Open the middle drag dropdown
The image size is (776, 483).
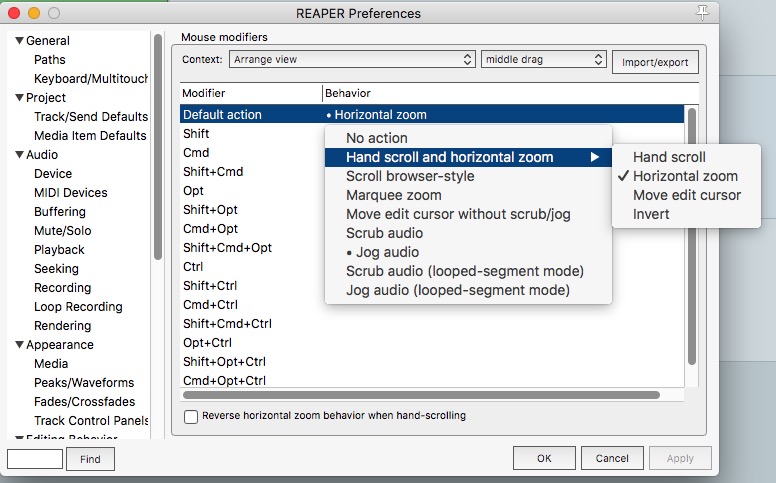pyautogui.click(x=543, y=59)
